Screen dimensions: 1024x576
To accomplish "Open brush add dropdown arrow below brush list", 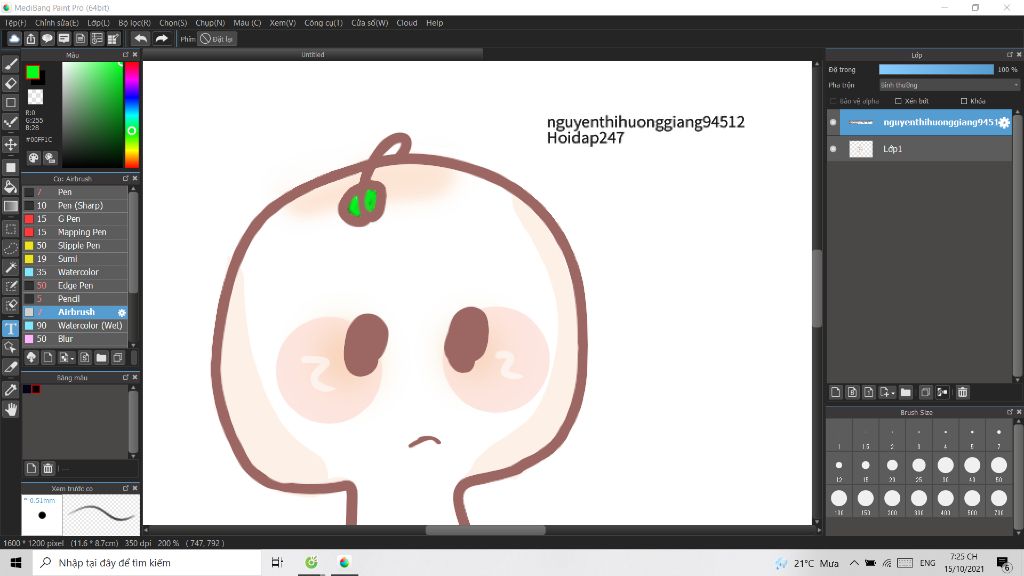I will (72, 359).
